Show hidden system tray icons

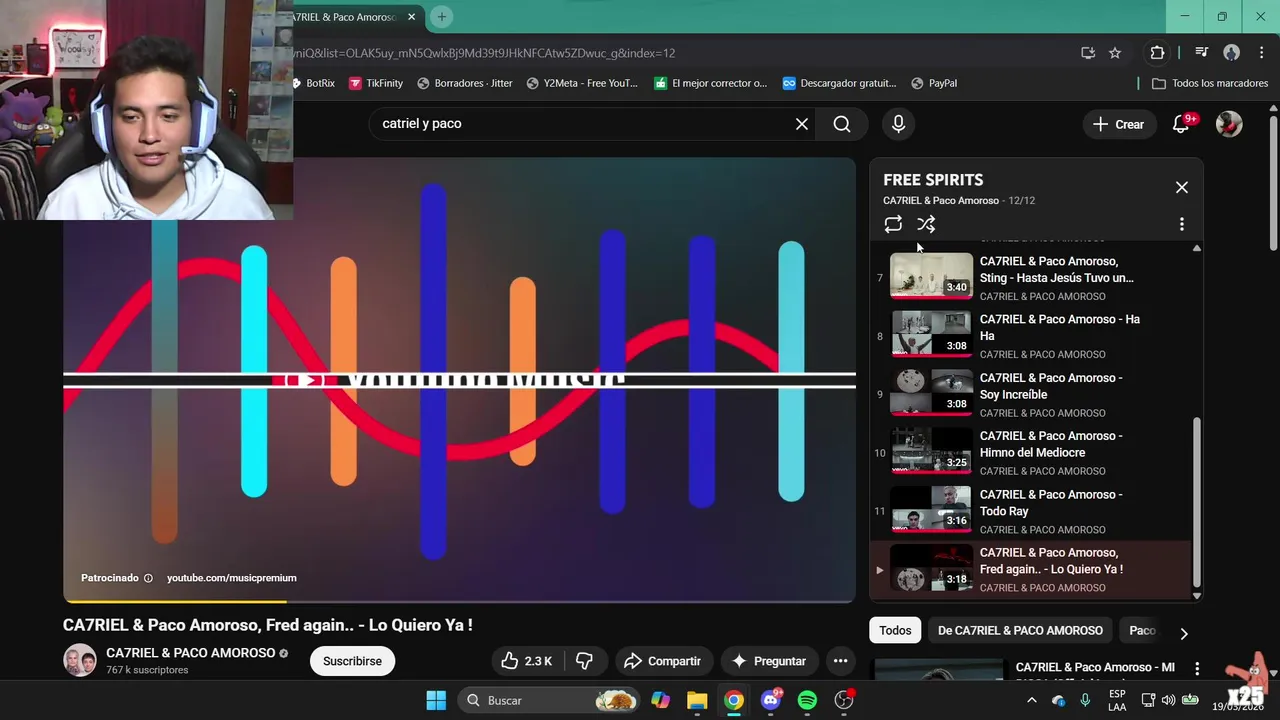coord(1032,700)
